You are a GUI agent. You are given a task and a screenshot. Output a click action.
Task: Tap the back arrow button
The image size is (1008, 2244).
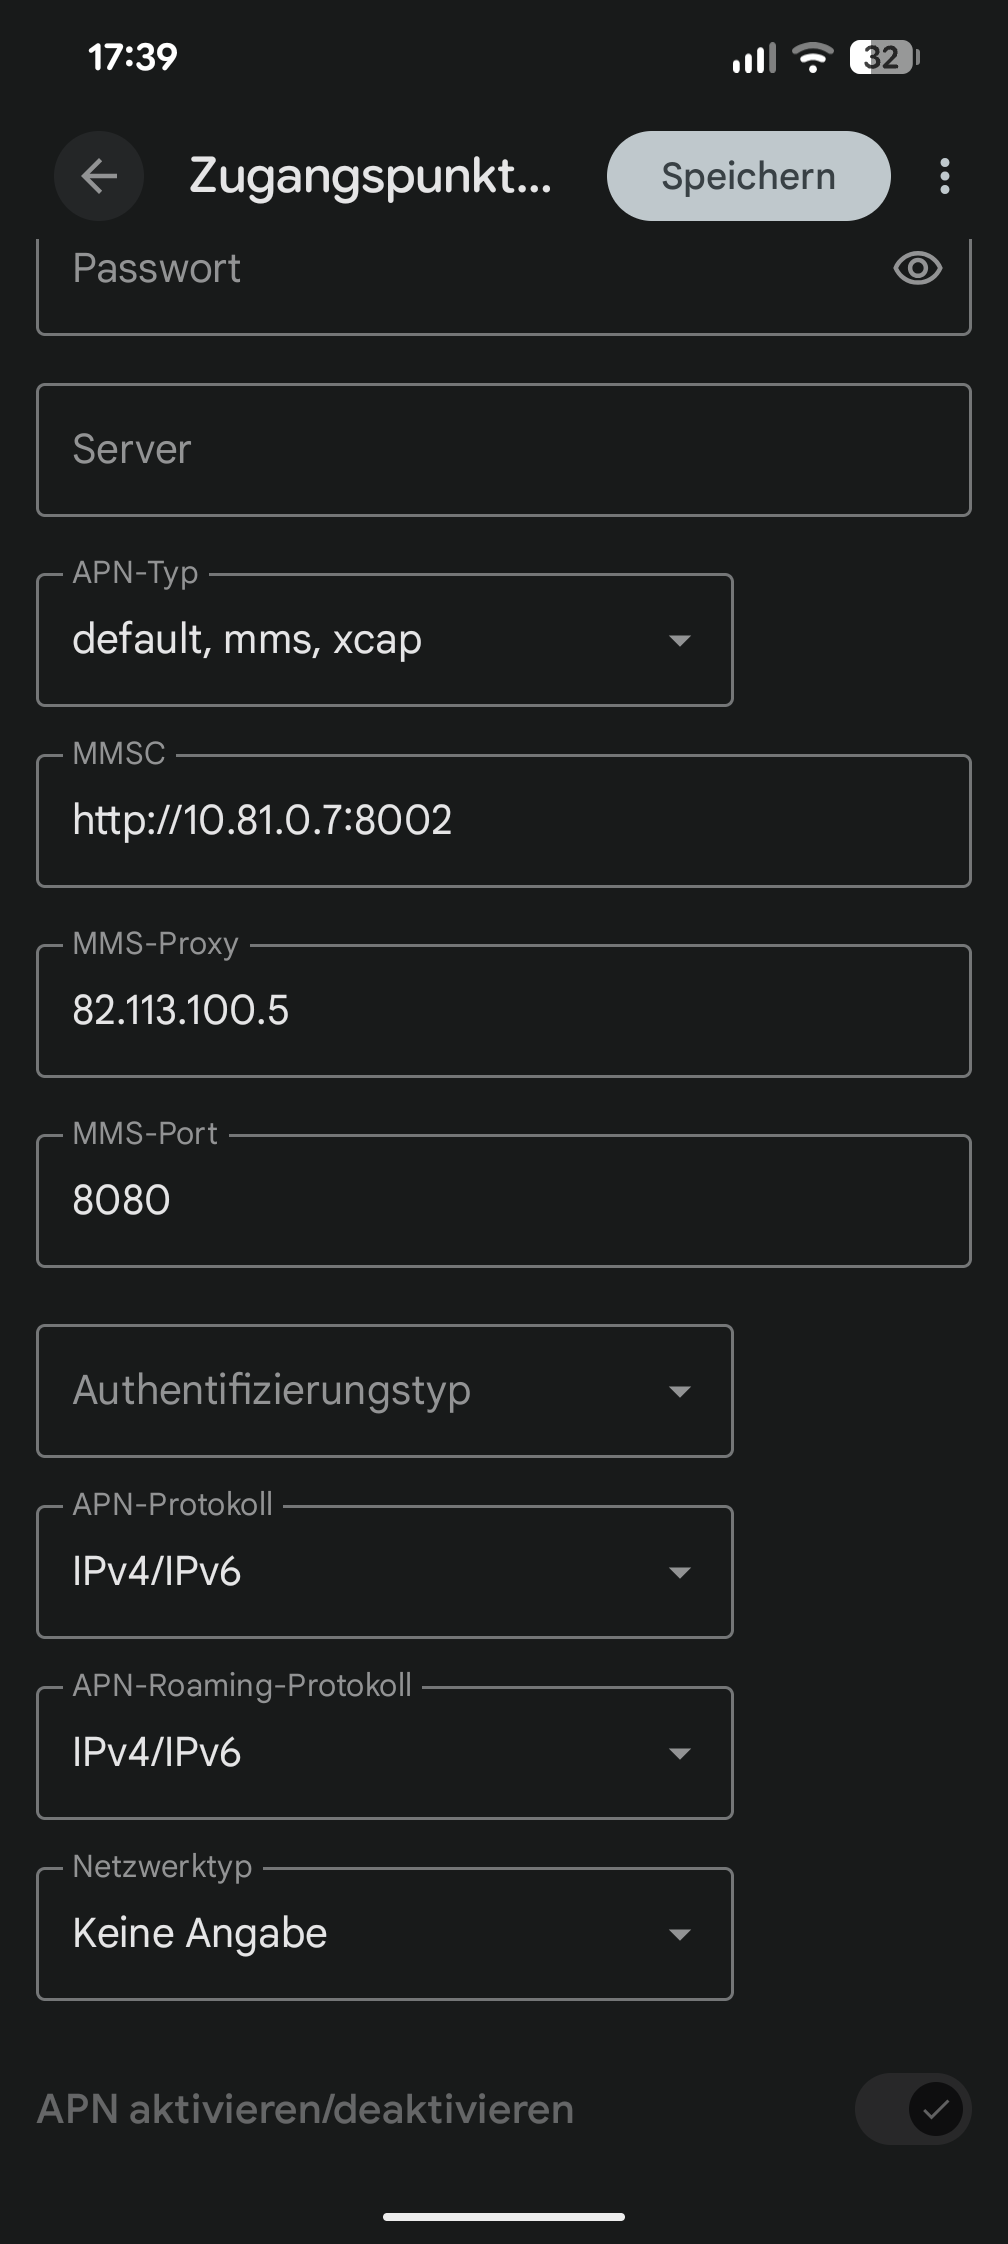click(x=99, y=176)
